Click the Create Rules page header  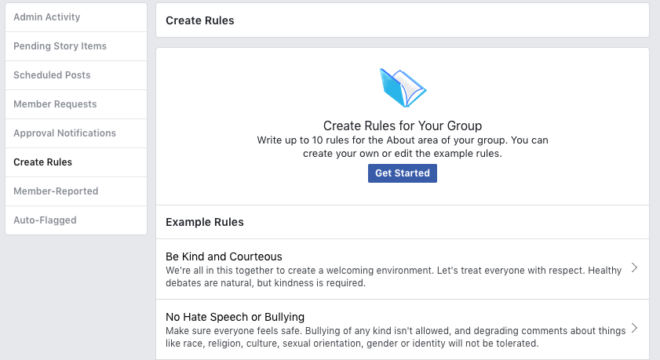[x=200, y=21]
